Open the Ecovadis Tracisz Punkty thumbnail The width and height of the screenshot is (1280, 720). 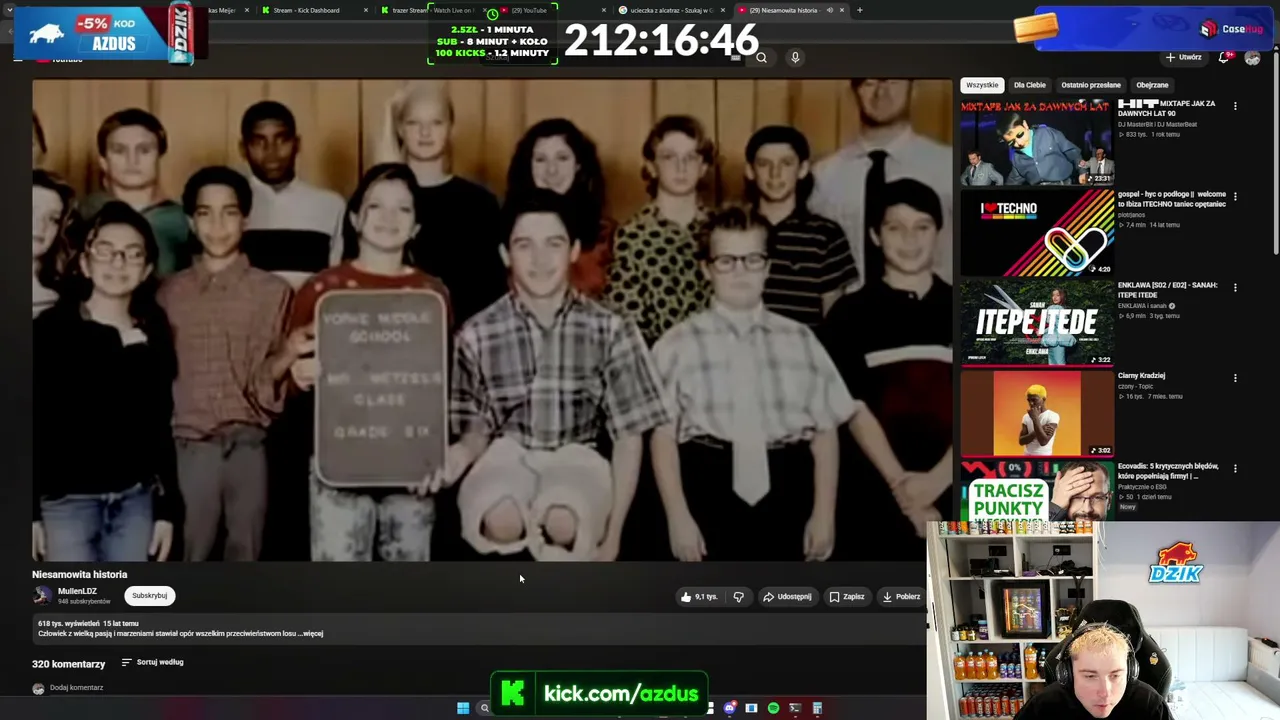click(1037, 491)
